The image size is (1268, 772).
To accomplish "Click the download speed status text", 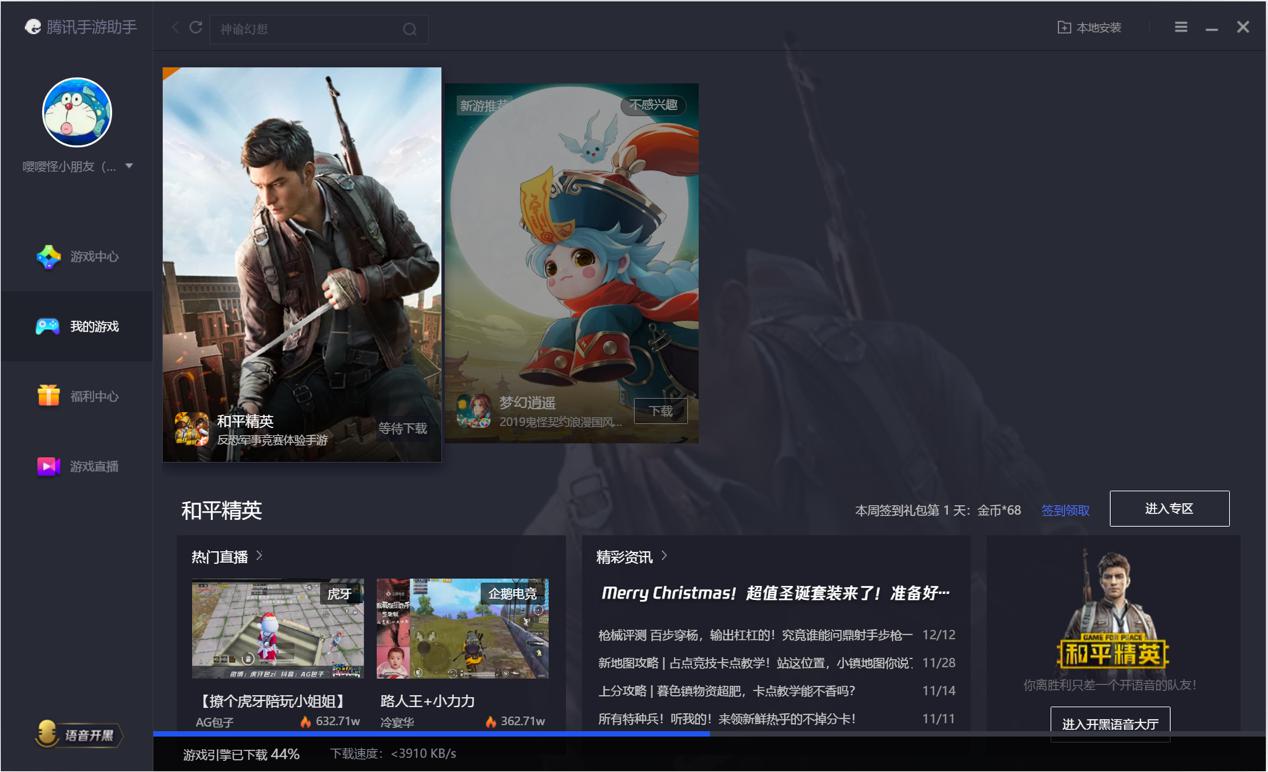I will coord(393,754).
